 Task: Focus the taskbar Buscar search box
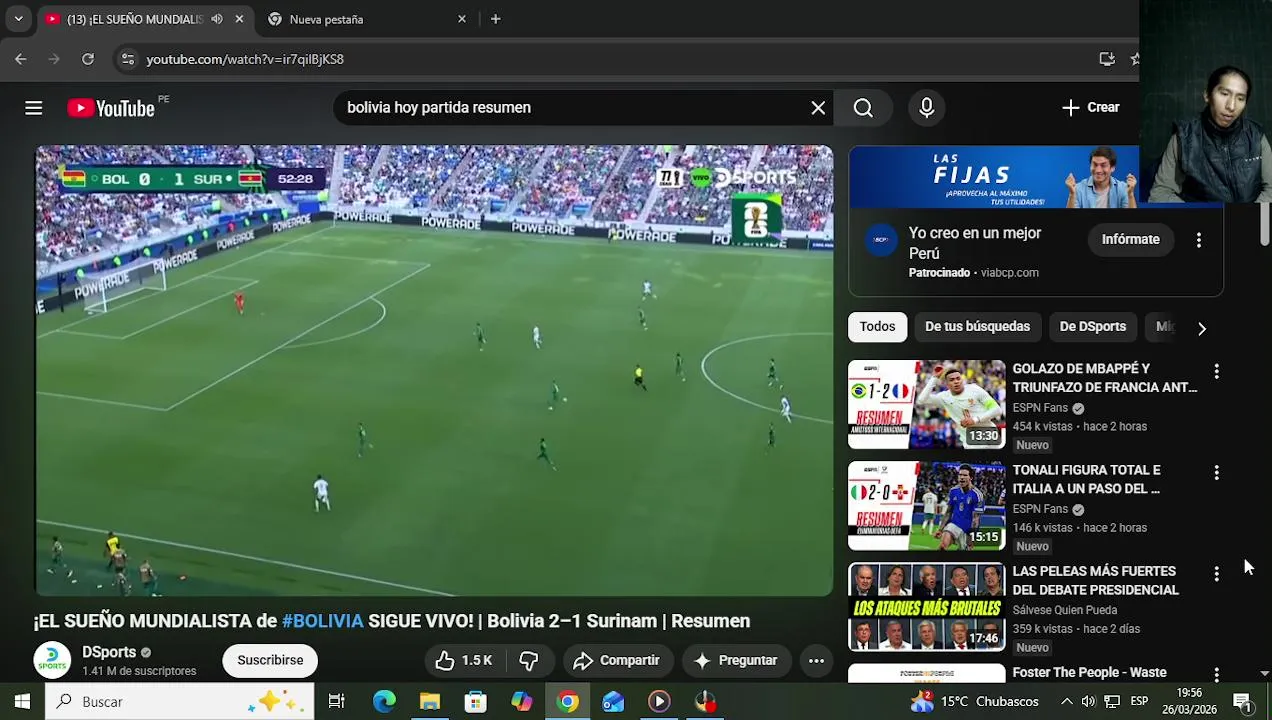pos(180,702)
